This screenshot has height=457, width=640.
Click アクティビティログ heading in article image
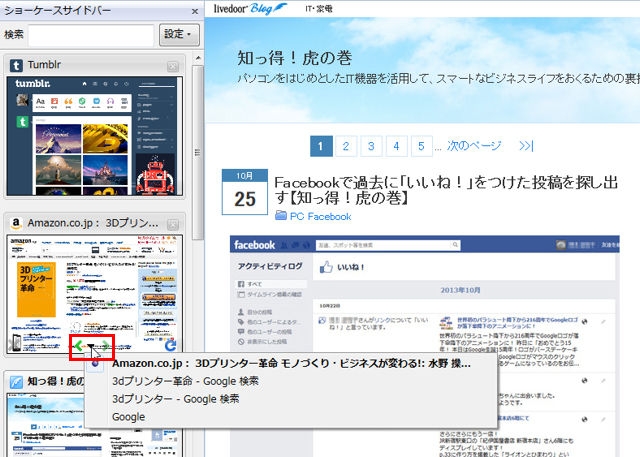coord(270,266)
